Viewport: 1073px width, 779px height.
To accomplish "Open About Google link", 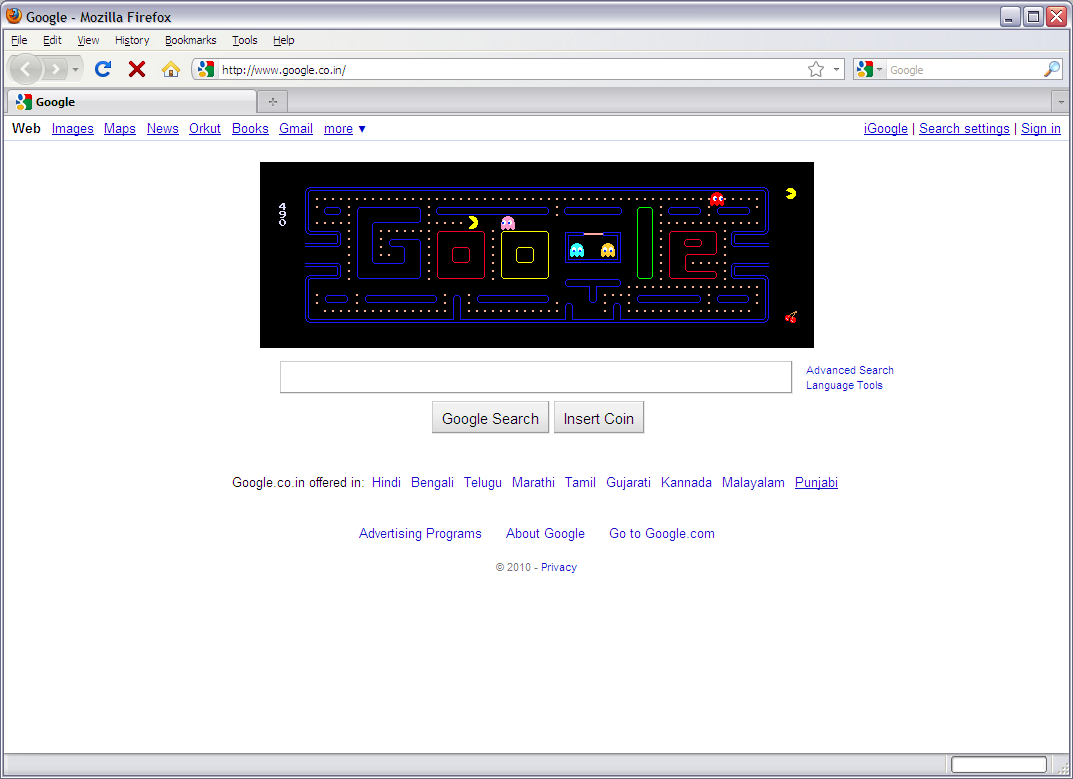I will [x=545, y=533].
